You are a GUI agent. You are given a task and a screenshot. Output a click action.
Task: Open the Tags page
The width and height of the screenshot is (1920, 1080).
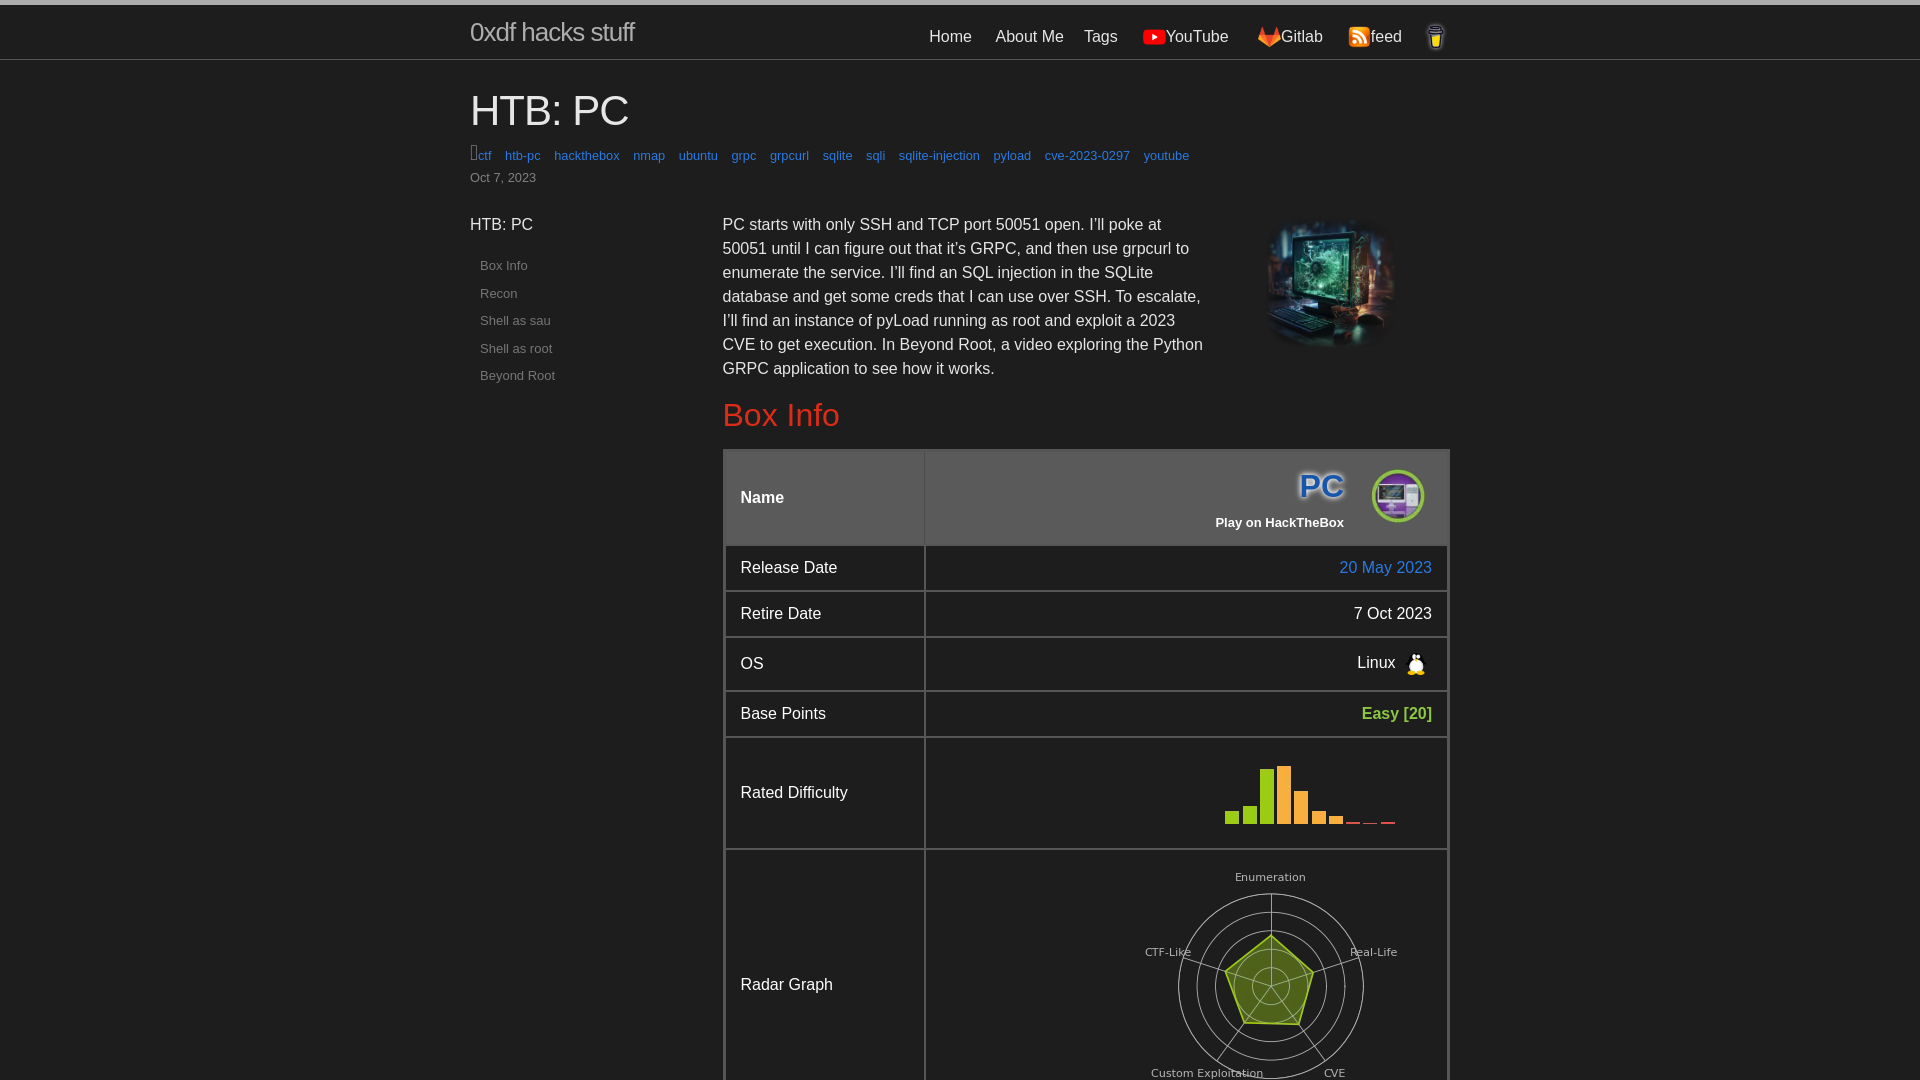(x=1100, y=37)
